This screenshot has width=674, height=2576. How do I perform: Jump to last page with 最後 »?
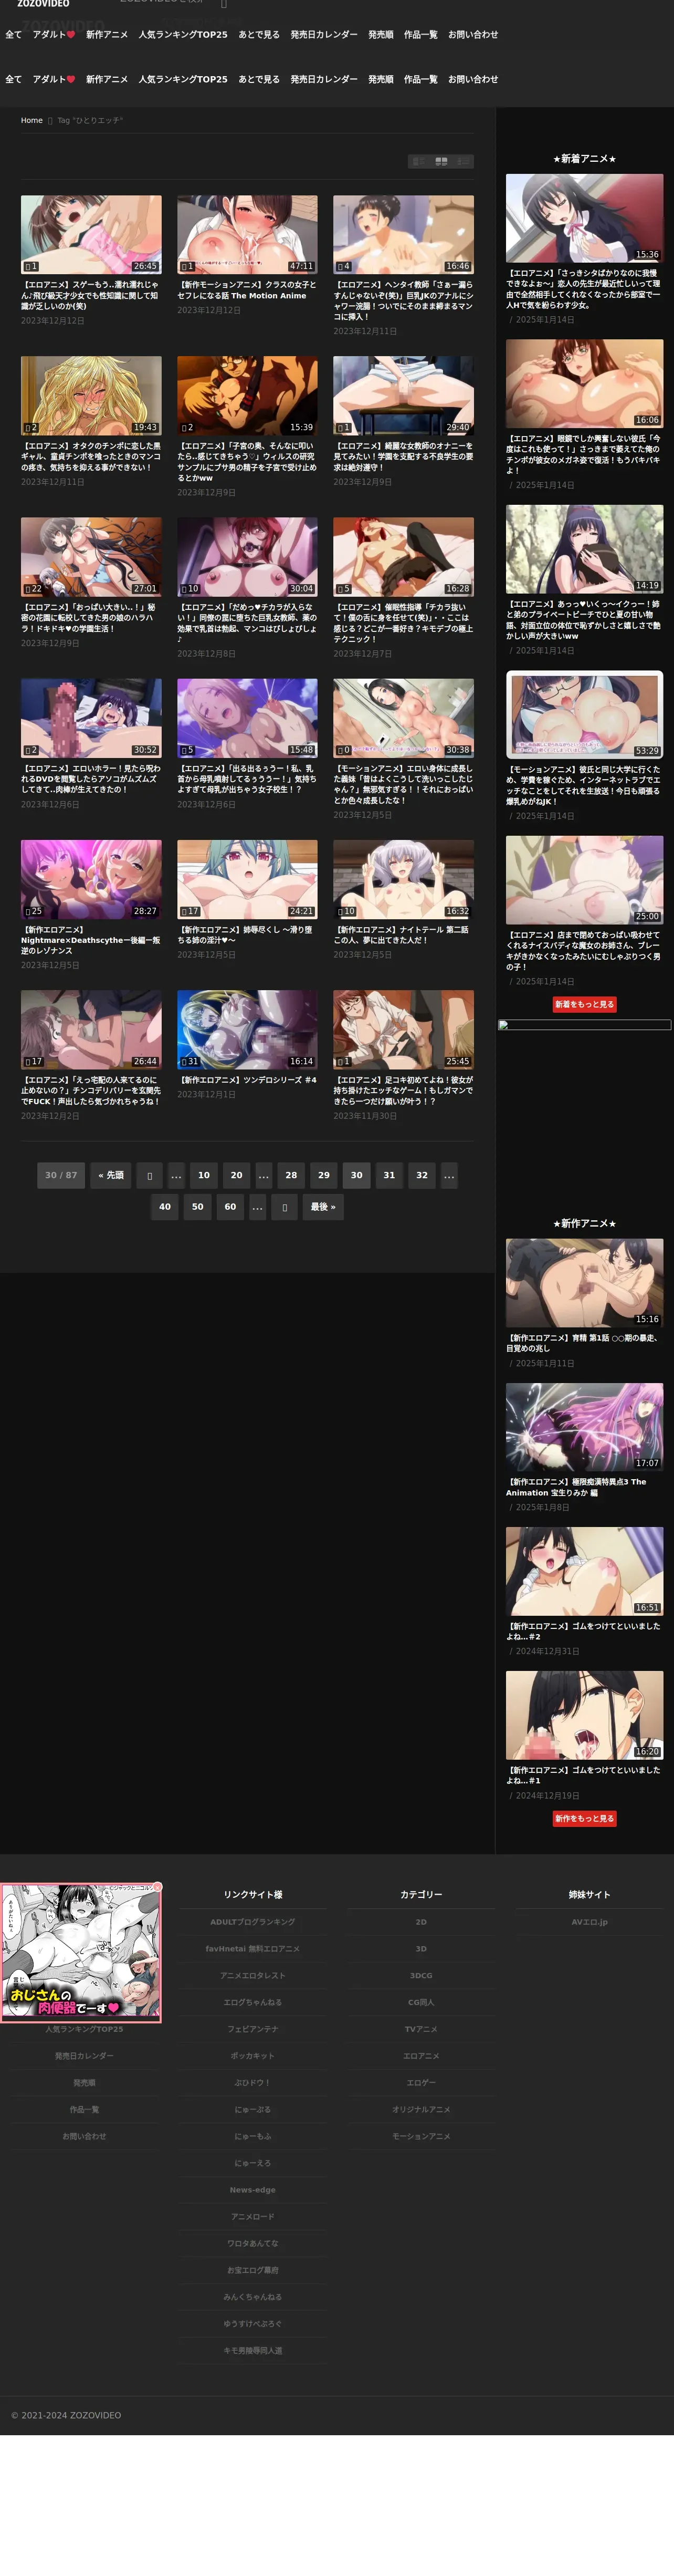(323, 1207)
